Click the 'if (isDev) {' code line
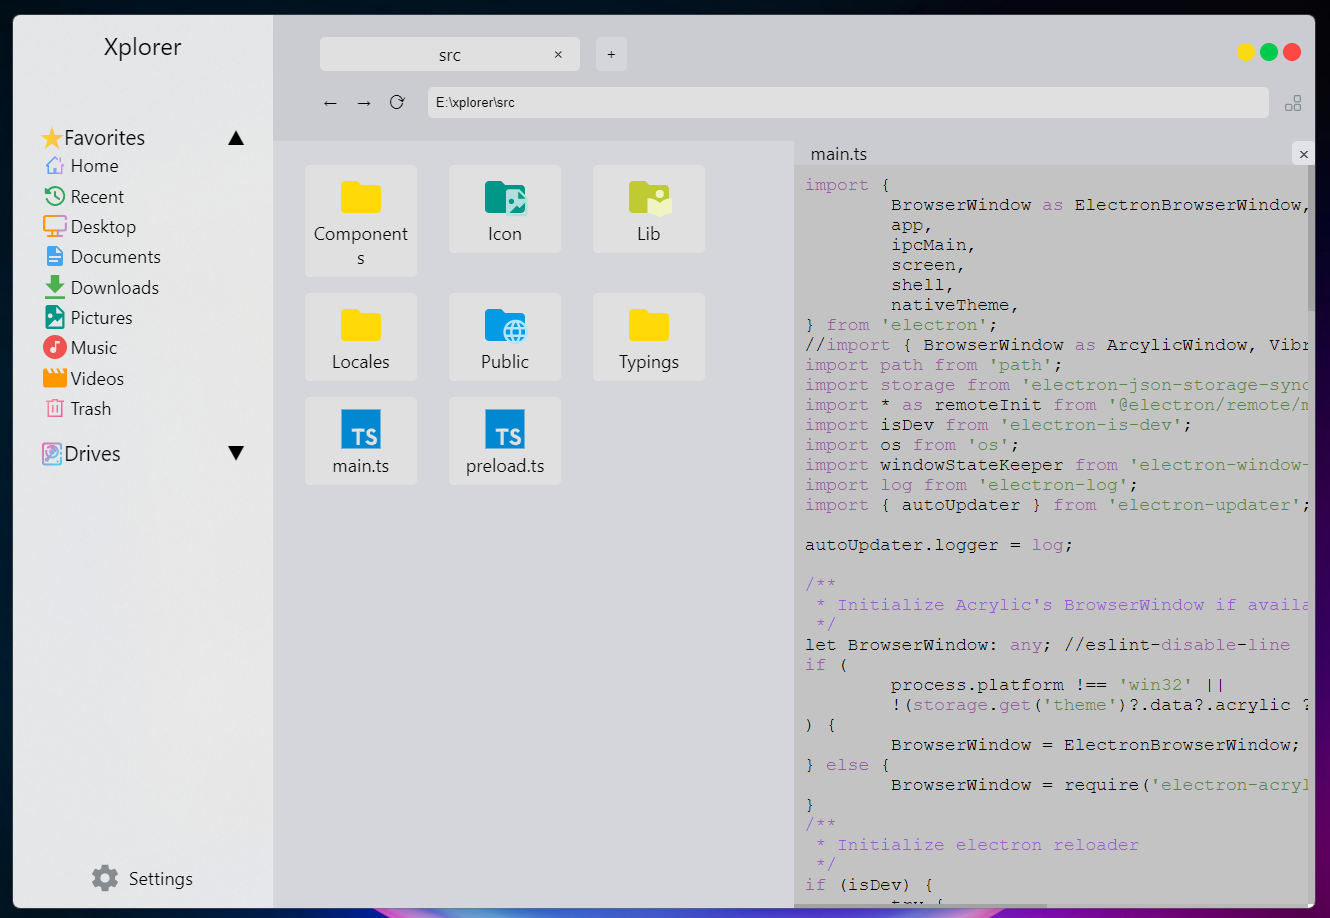1330x918 pixels. pyautogui.click(x=870, y=885)
